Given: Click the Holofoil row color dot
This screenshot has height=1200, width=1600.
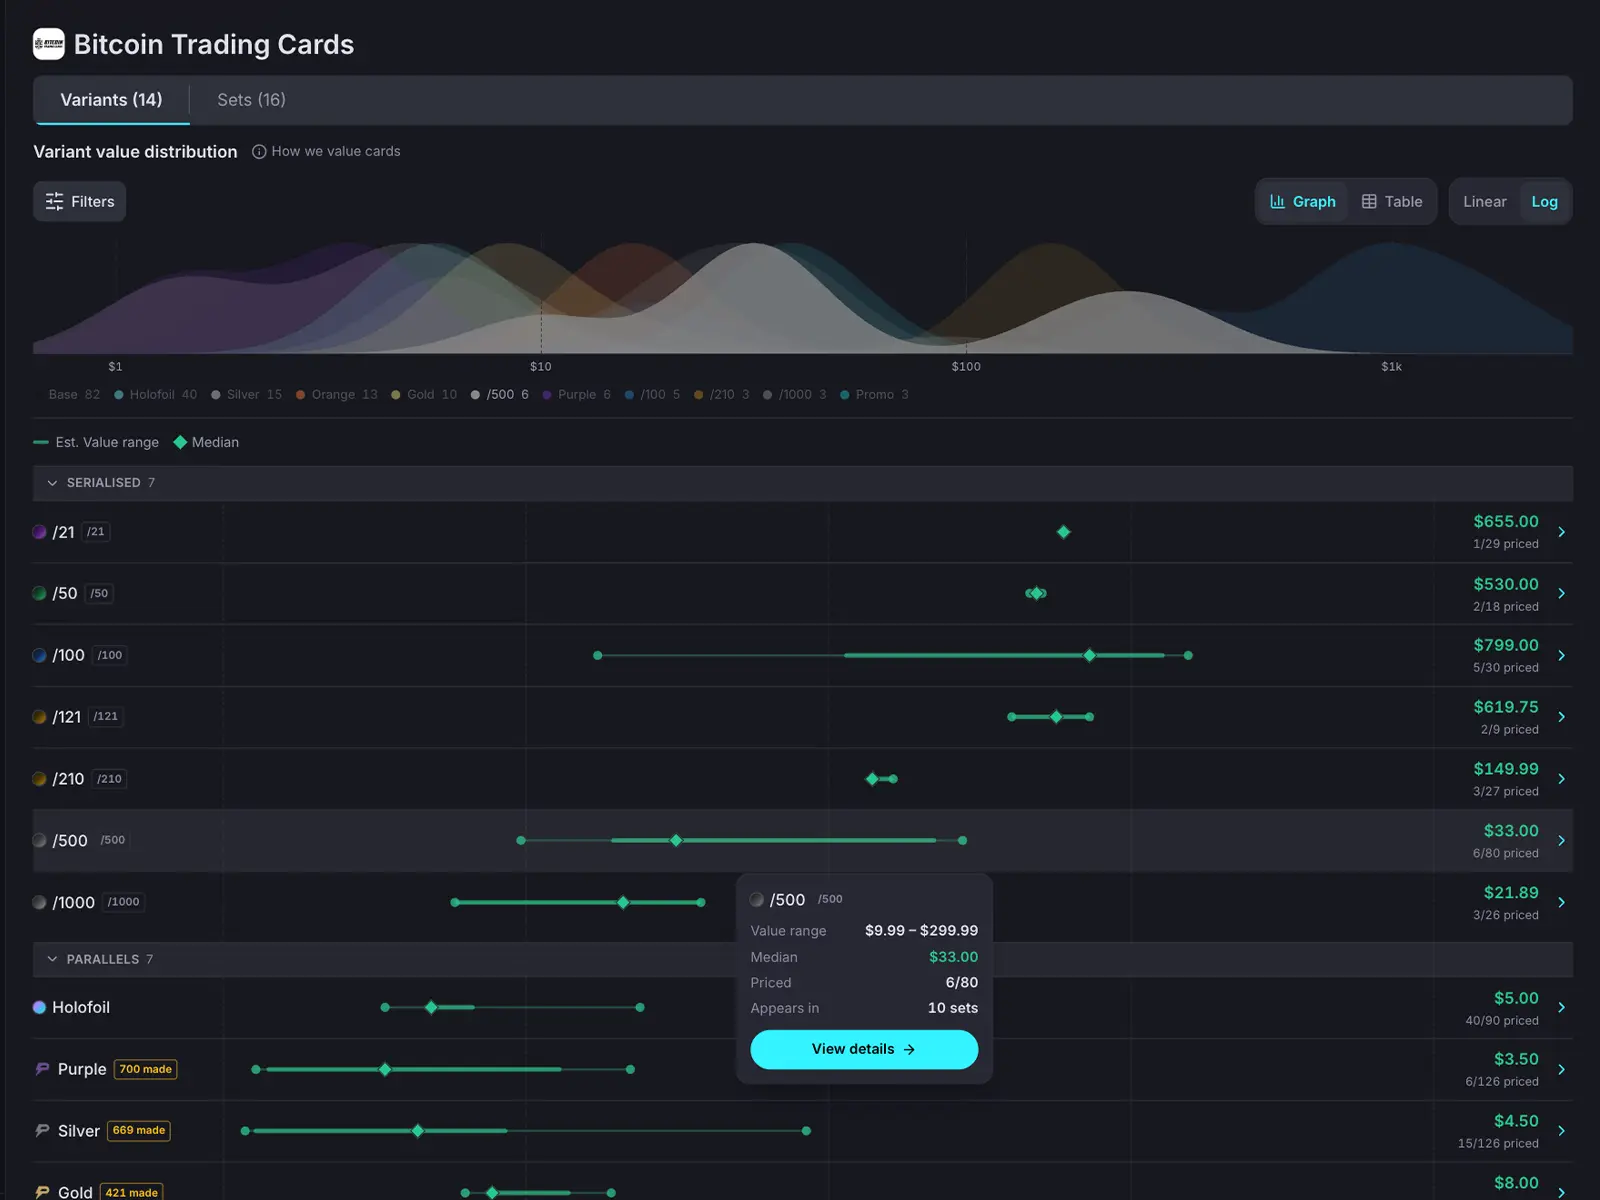Looking at the screenshot, I should [x=40, y=1008].
